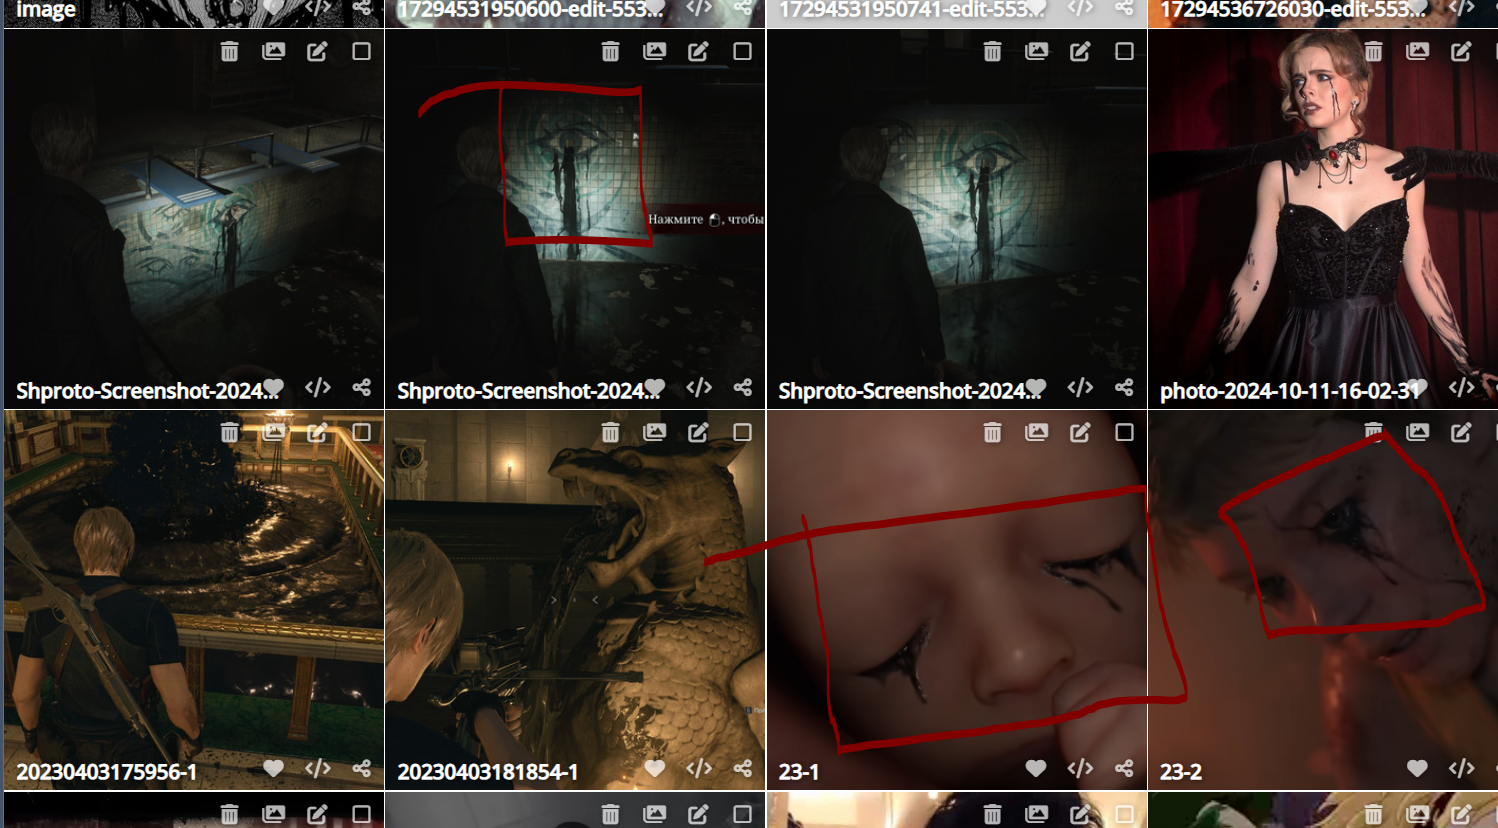Open the fountain courtyard thumbnail 20230403175956-1

click(194, 600)
